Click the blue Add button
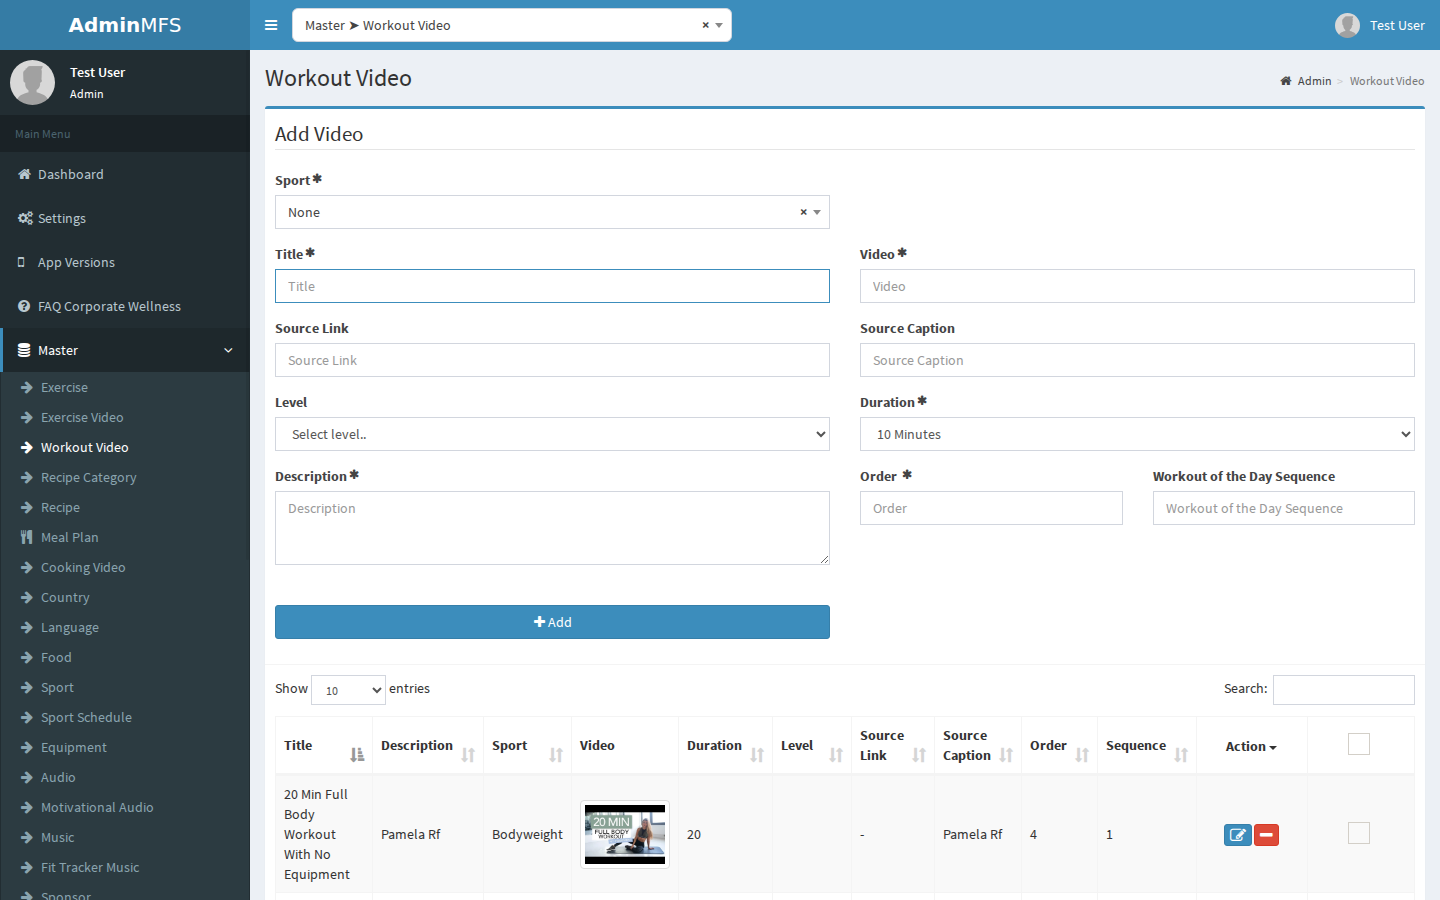The width and height of the screenshot is (1440, 900). pyautogui.click(x=552, y=622)
